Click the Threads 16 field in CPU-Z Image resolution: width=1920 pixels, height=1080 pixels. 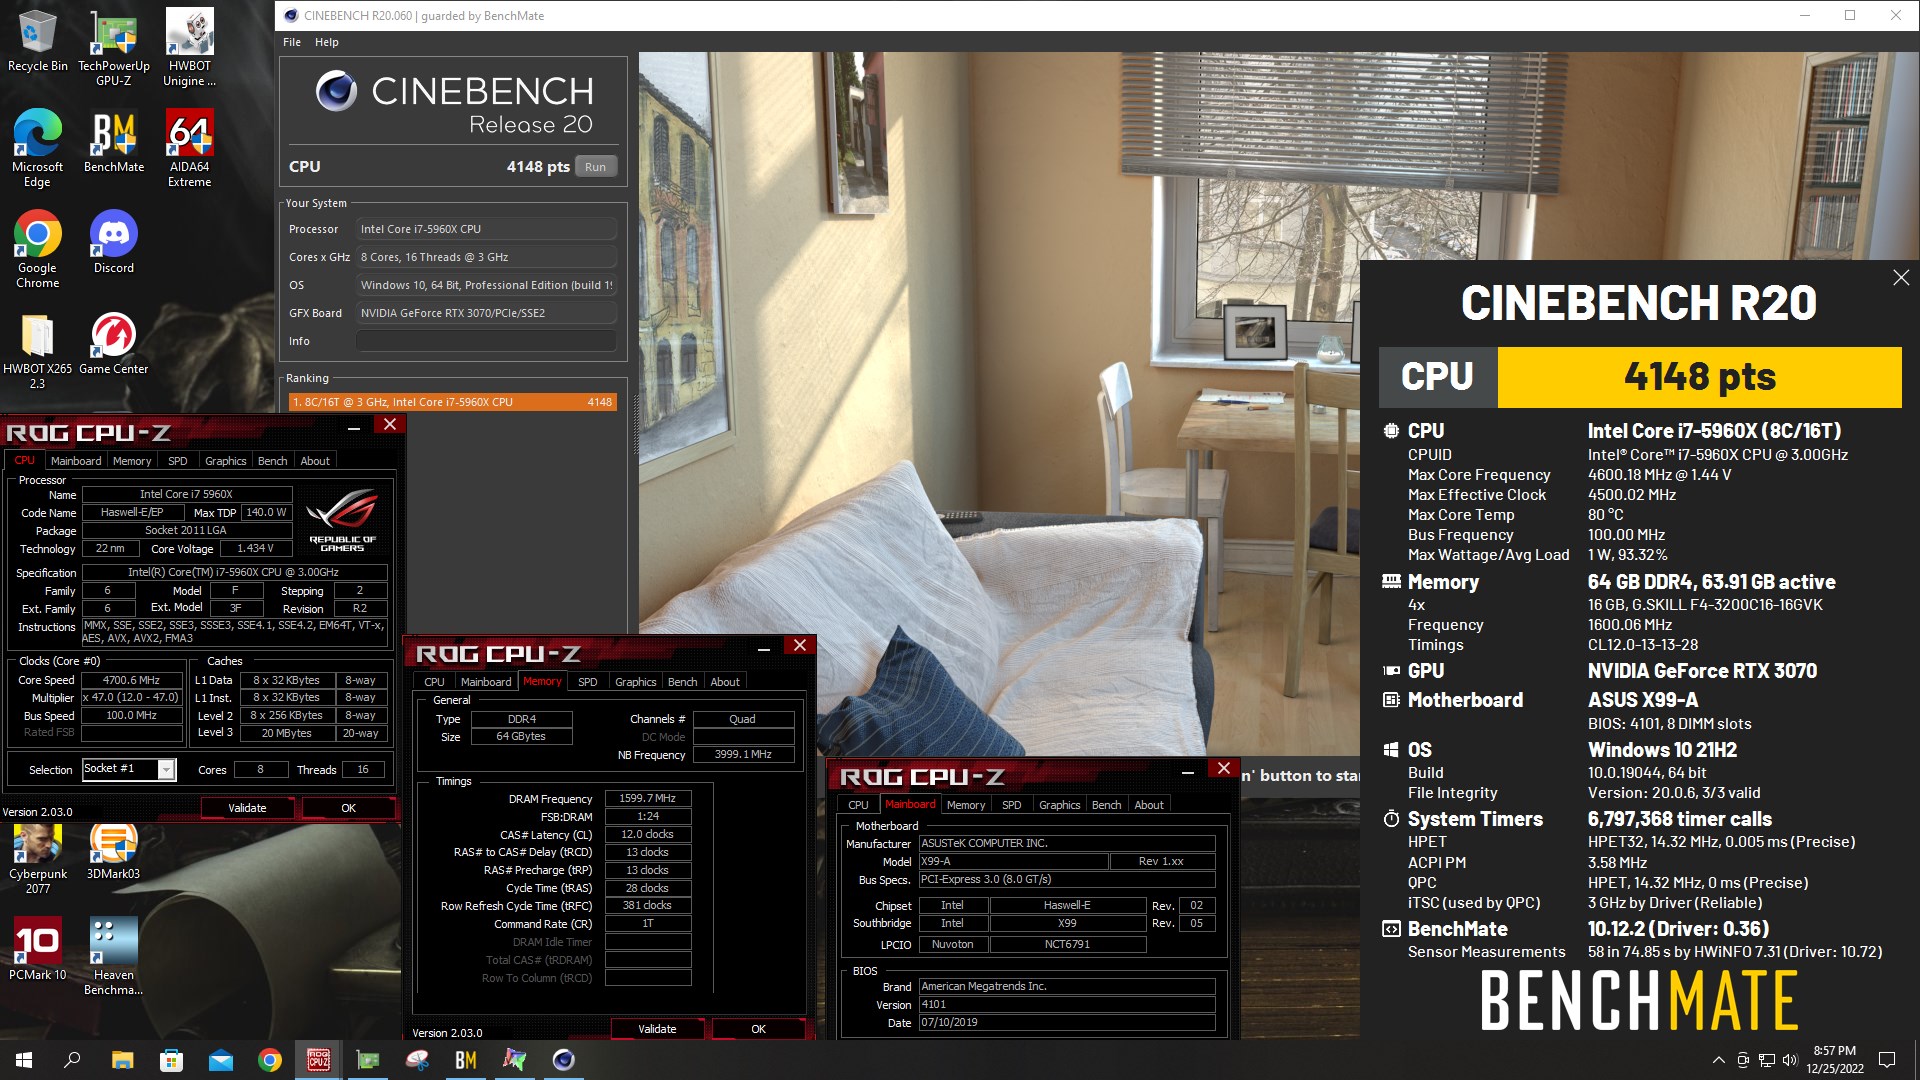tap(363, 770)
